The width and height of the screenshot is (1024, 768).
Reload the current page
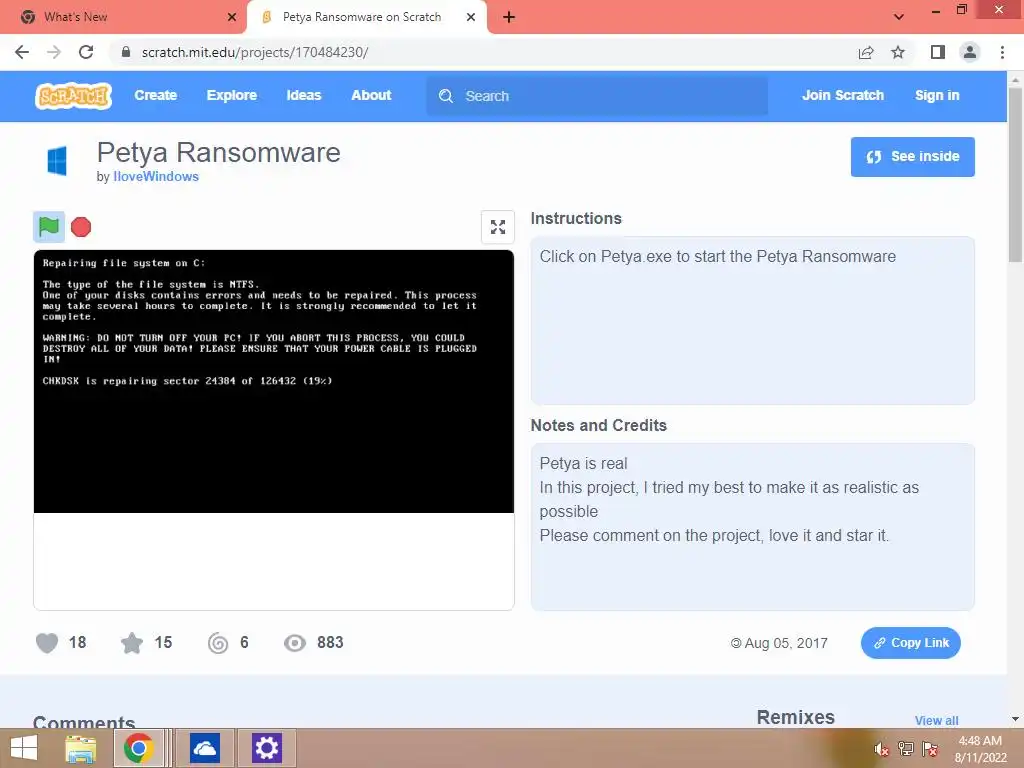click(86, 52)
